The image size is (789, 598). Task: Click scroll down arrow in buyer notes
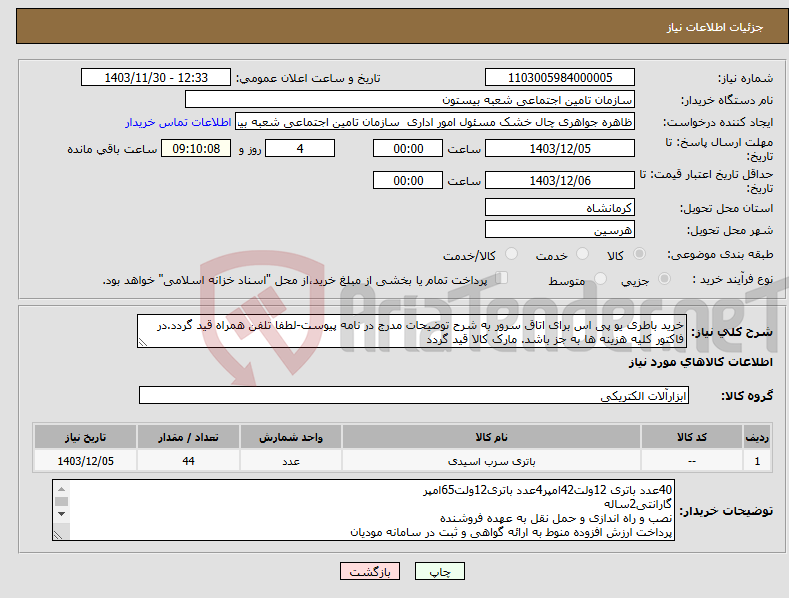[x=61, y=514]
